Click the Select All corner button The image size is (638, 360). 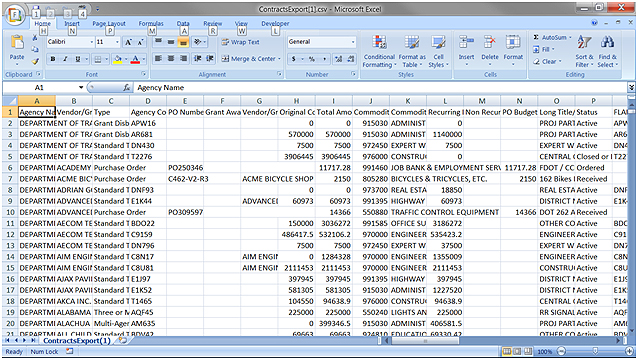(10, 100)
